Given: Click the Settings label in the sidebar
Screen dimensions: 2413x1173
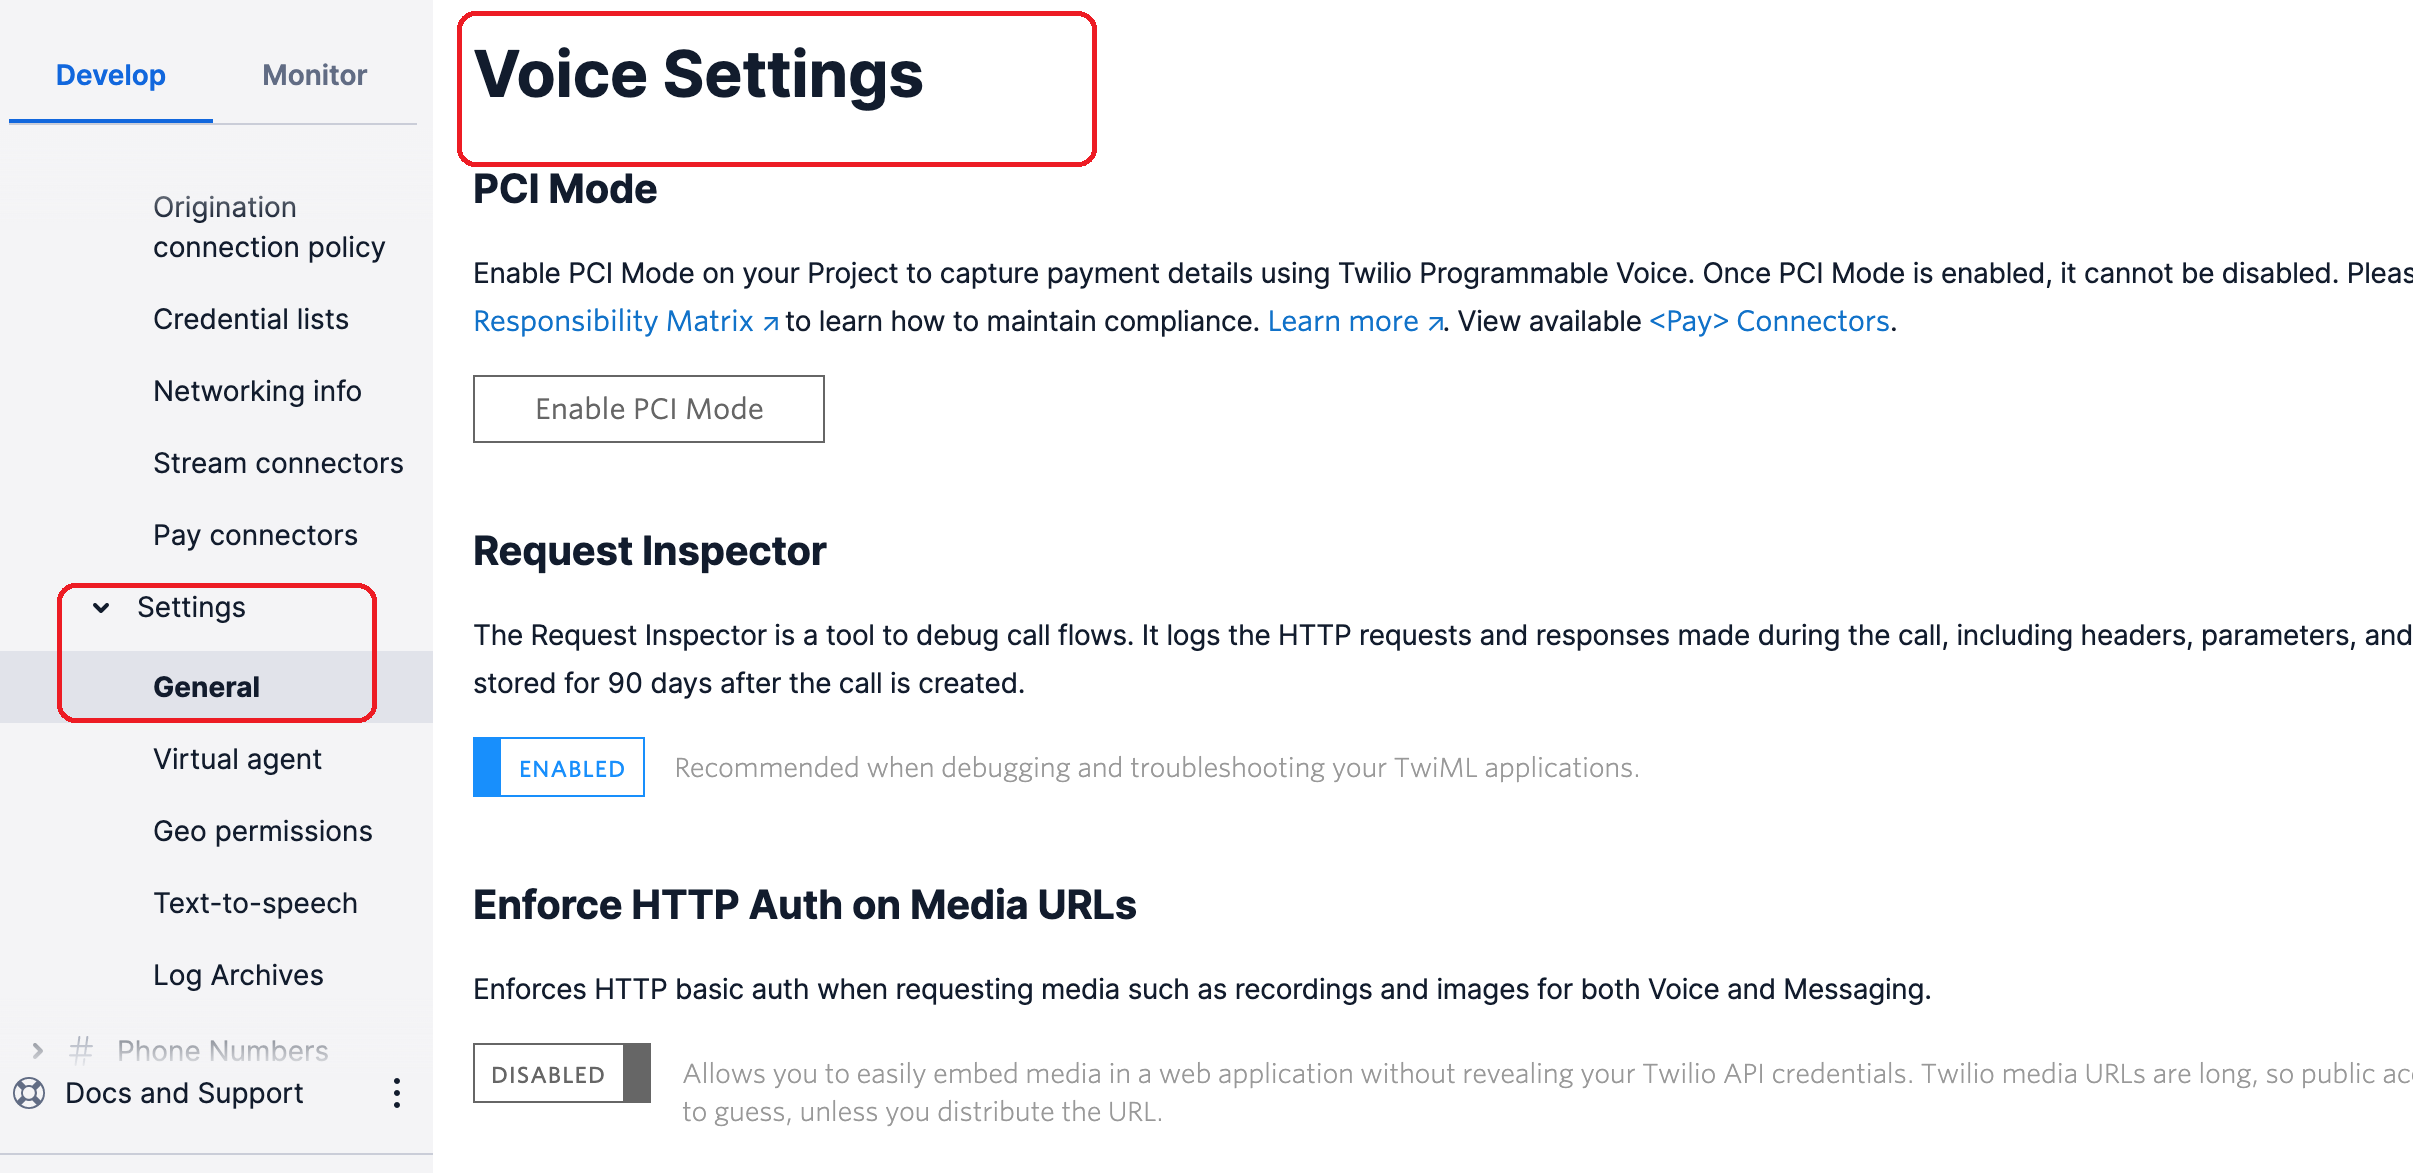Looking at the screenshot, I should (191, 607).
